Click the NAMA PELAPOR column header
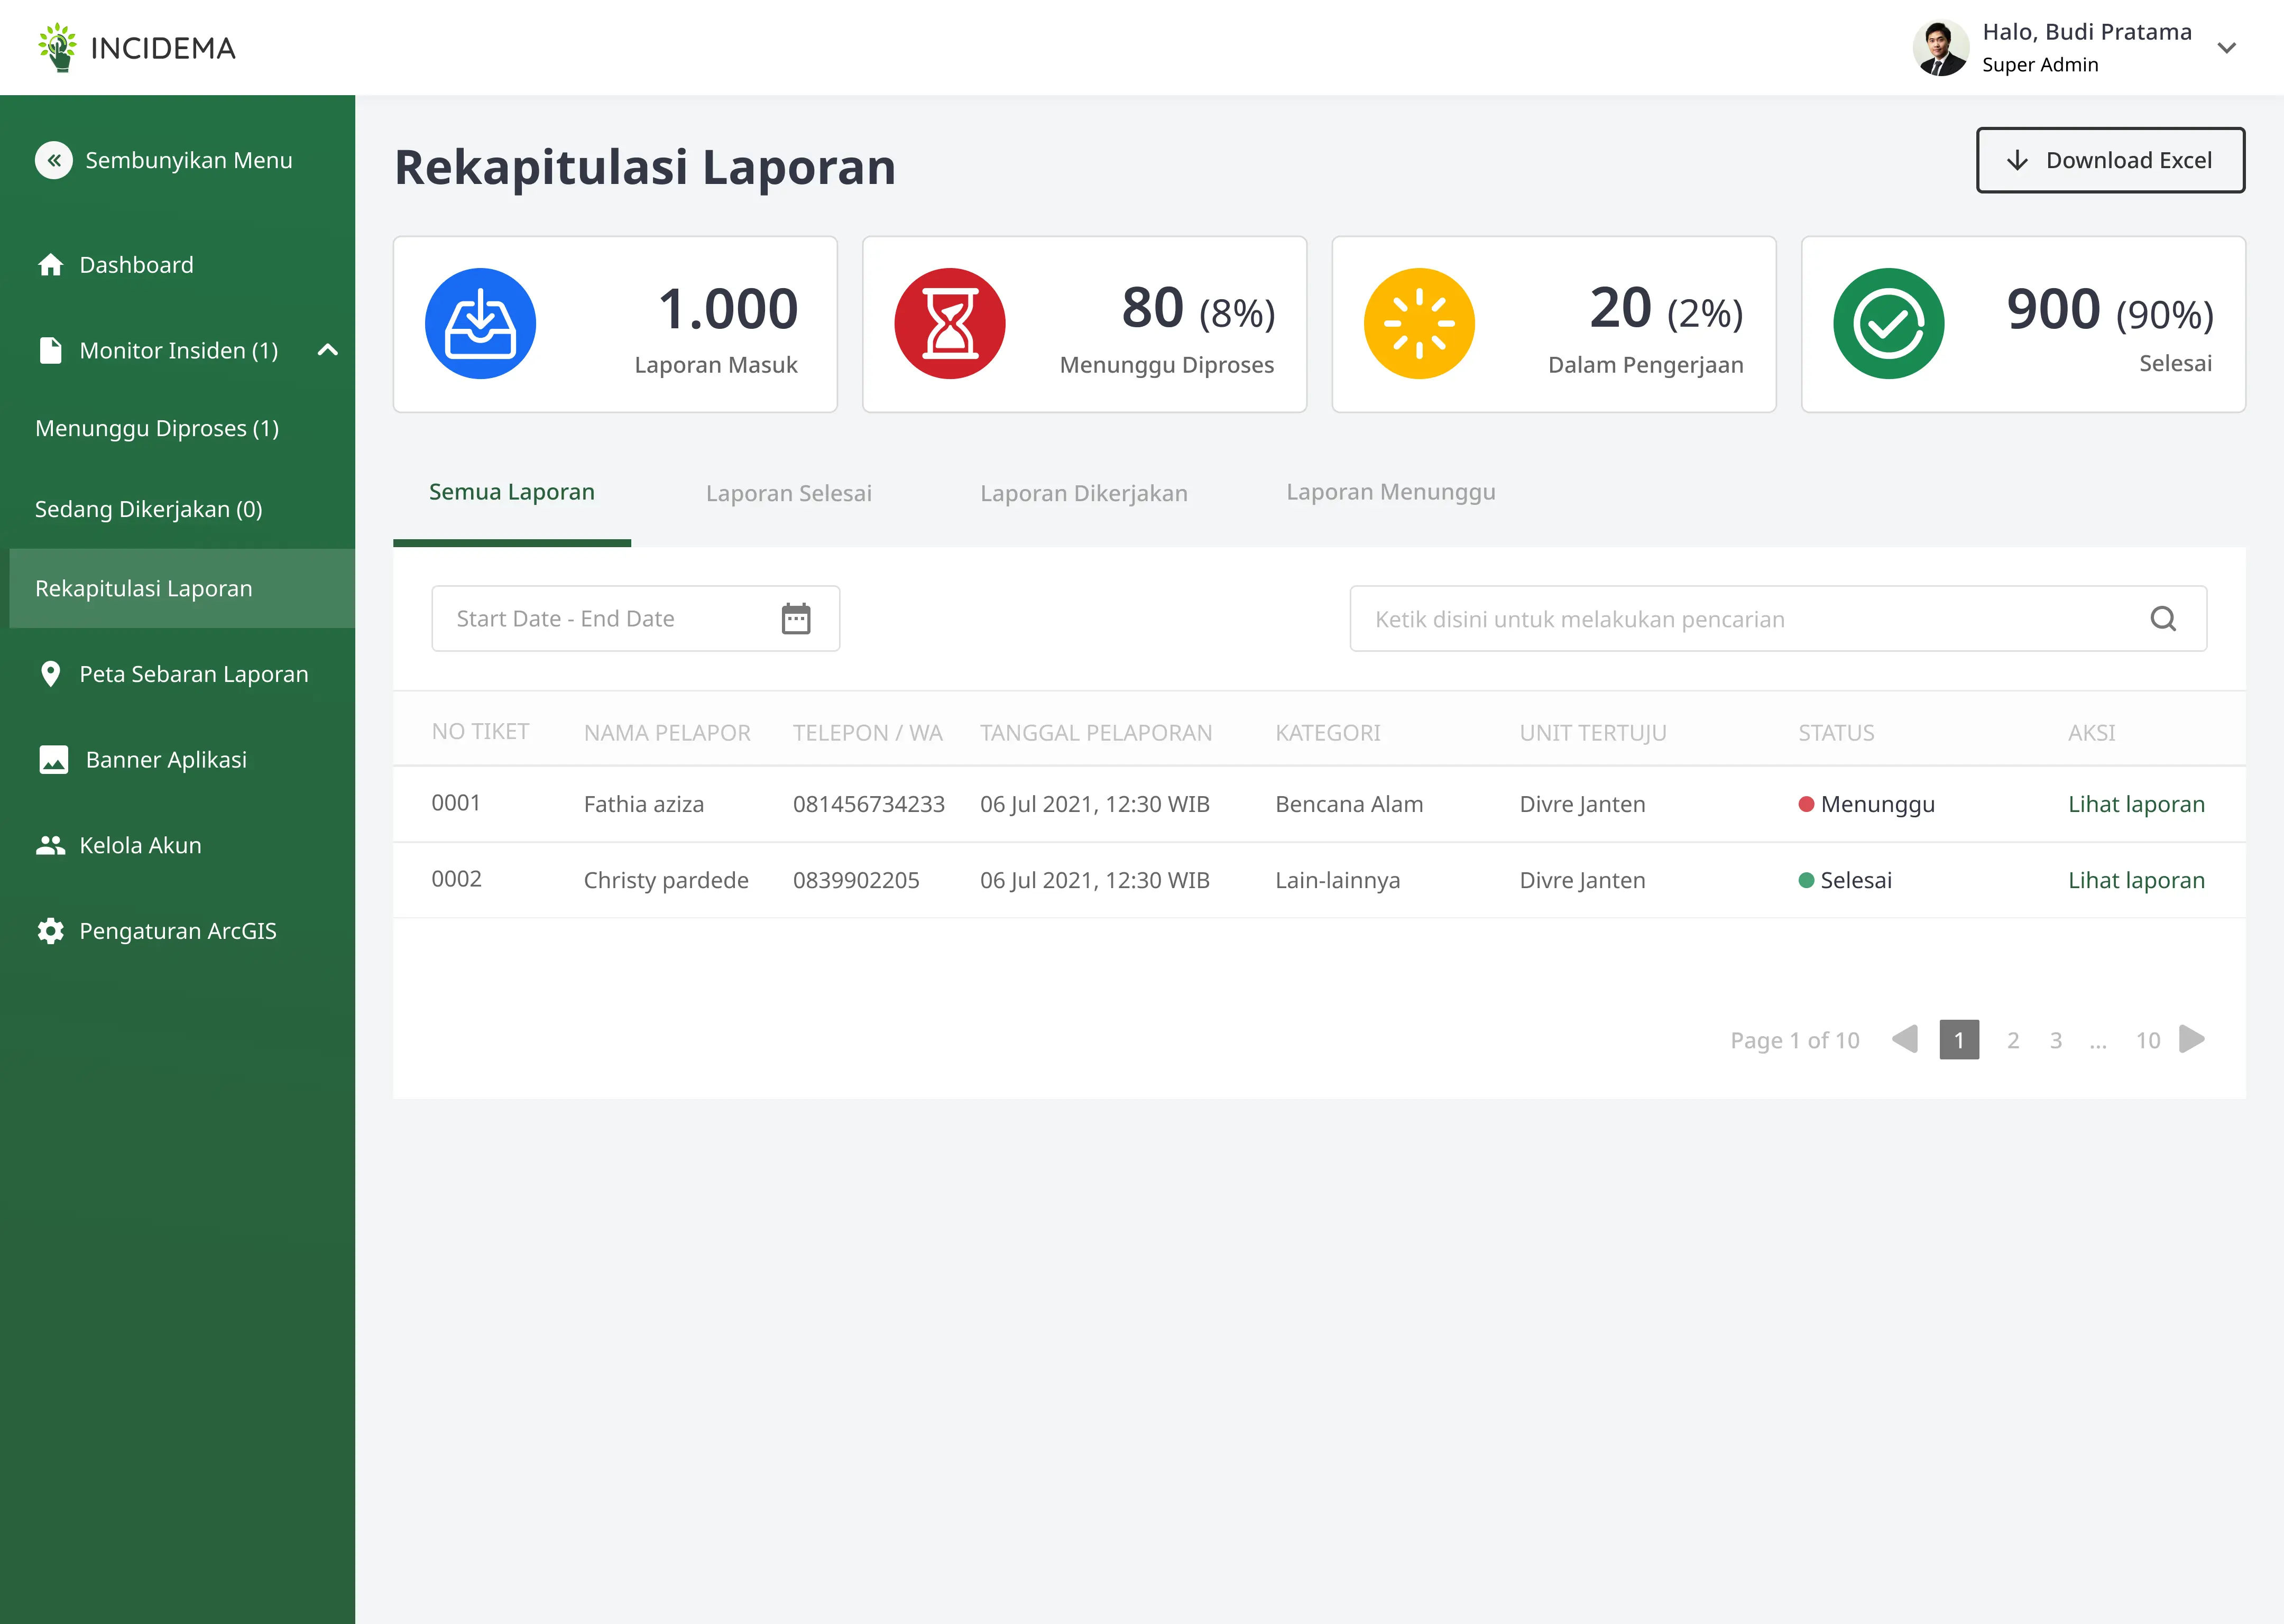This screenshot has height=1624, width=2284. pos(667,733)
